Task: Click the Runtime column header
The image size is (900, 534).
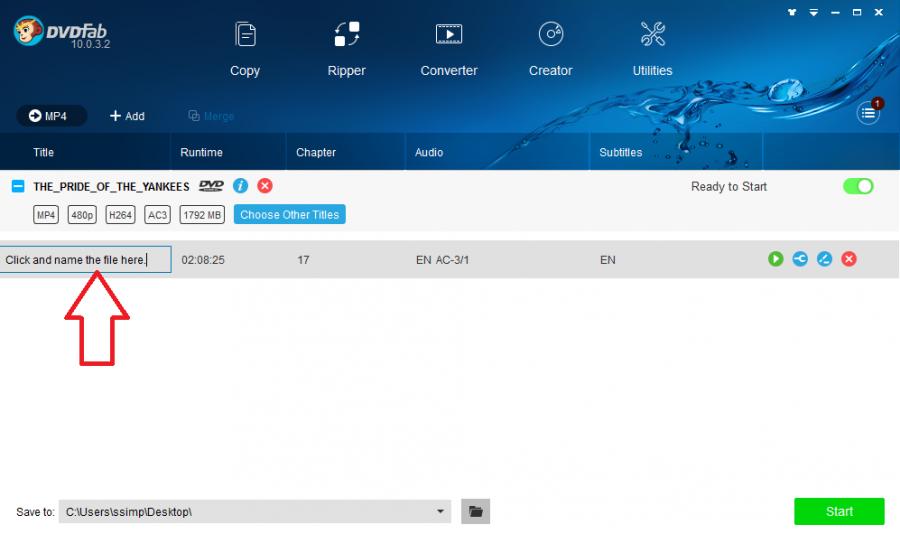Action: point(201,152)
